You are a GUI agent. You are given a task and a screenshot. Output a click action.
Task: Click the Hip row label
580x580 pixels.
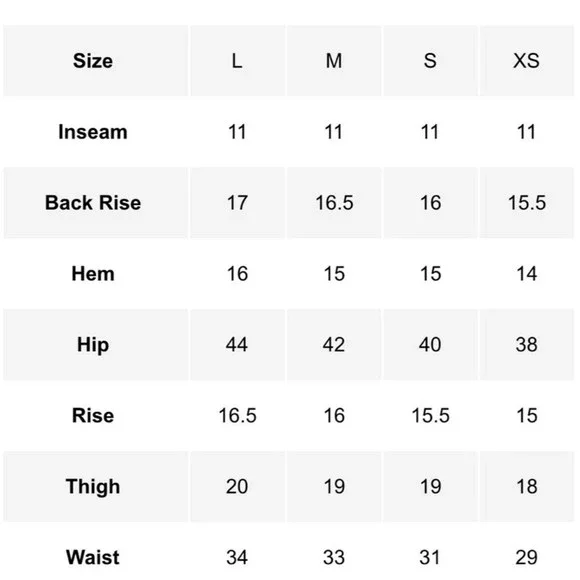tap(93, 345)
